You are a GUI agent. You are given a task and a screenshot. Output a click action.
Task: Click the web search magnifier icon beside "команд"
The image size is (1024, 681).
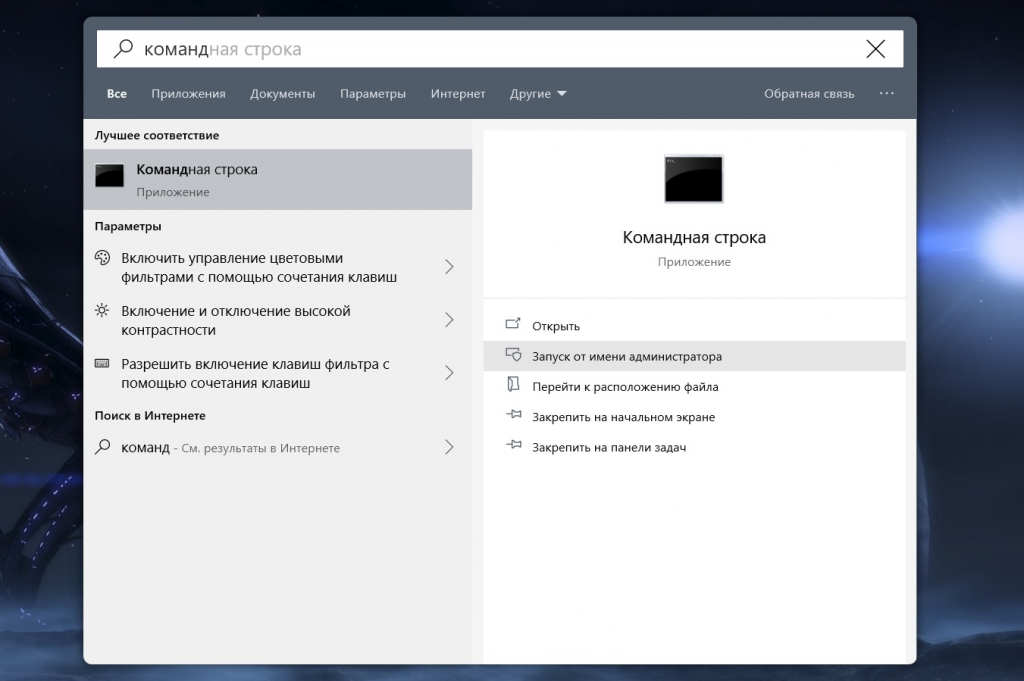click(x=103, y=447)
